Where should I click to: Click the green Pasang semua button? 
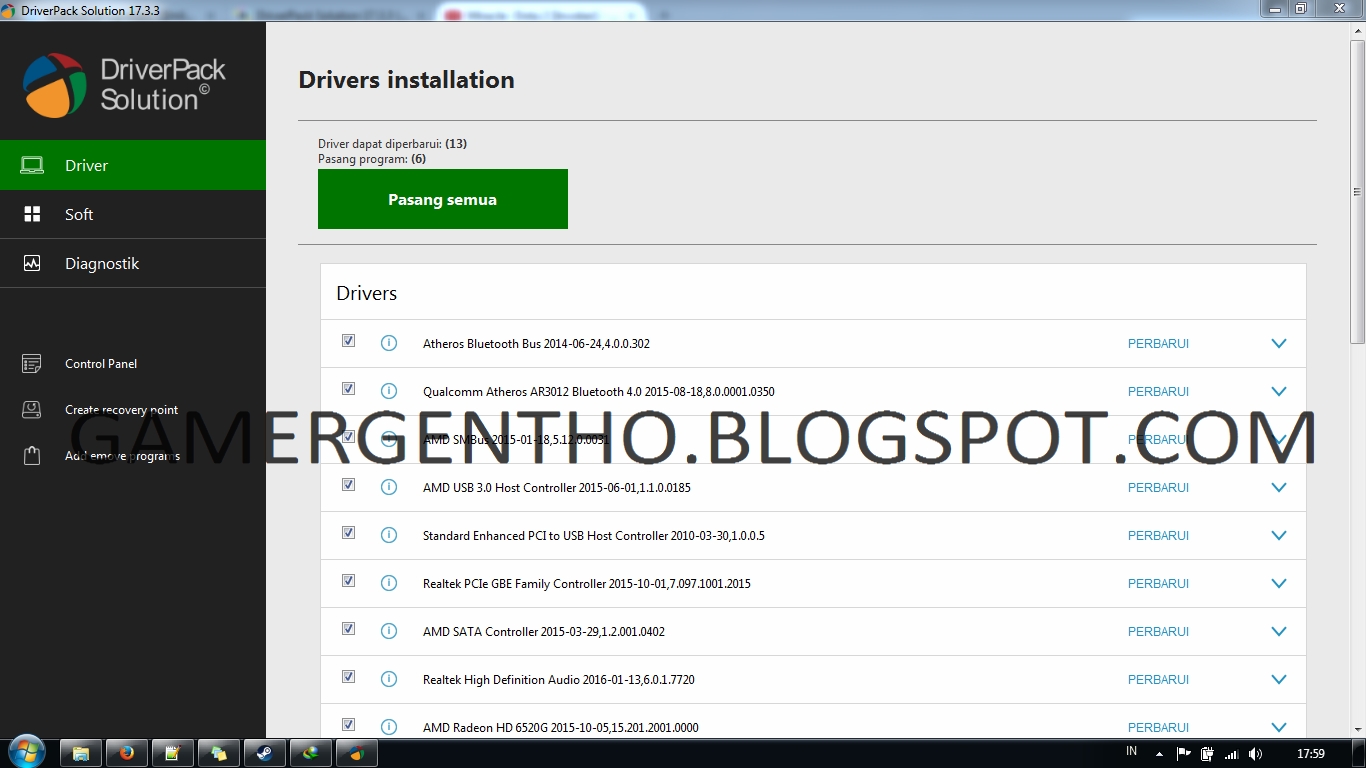tap(443, 199)
